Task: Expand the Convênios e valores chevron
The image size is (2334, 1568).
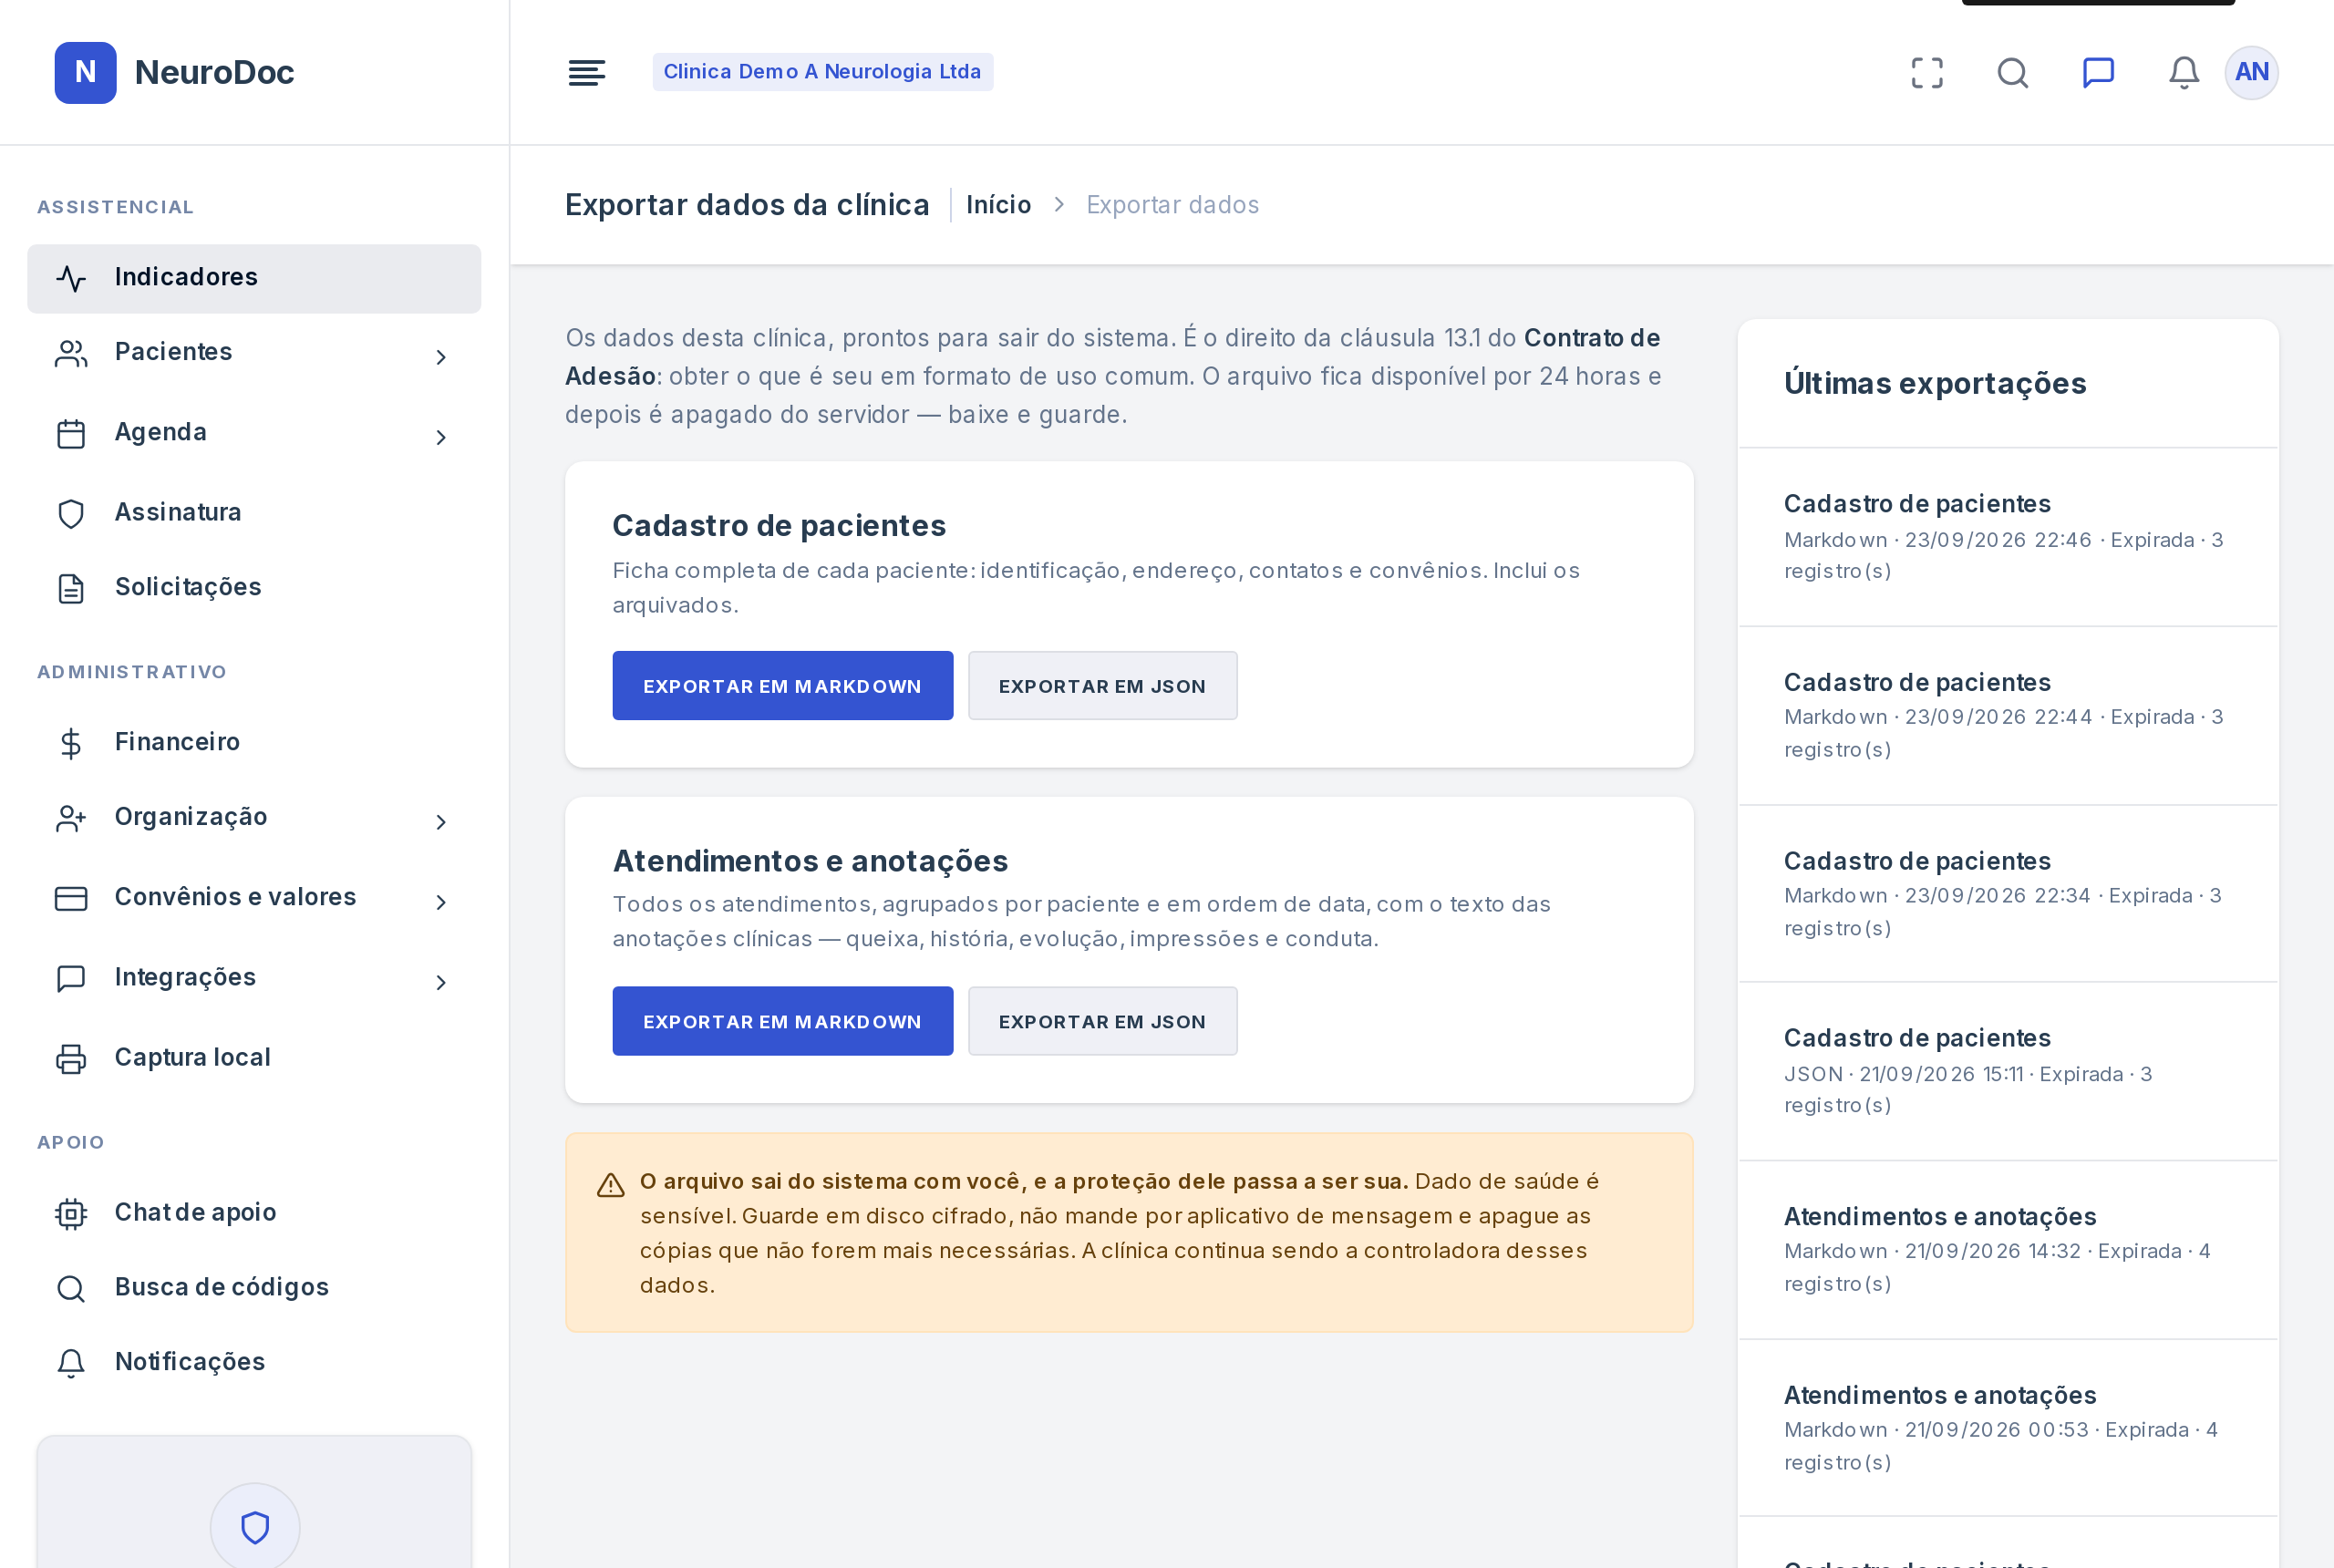Action: pos(440,902)
